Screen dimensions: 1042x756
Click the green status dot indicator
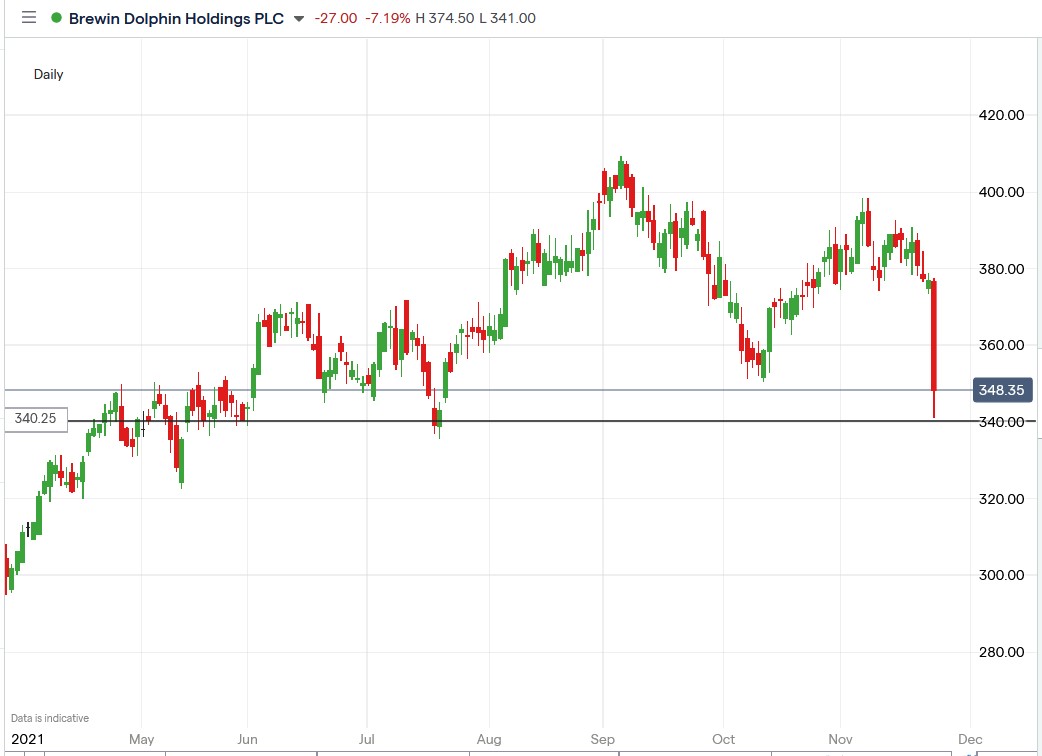(x=58, y=18)
